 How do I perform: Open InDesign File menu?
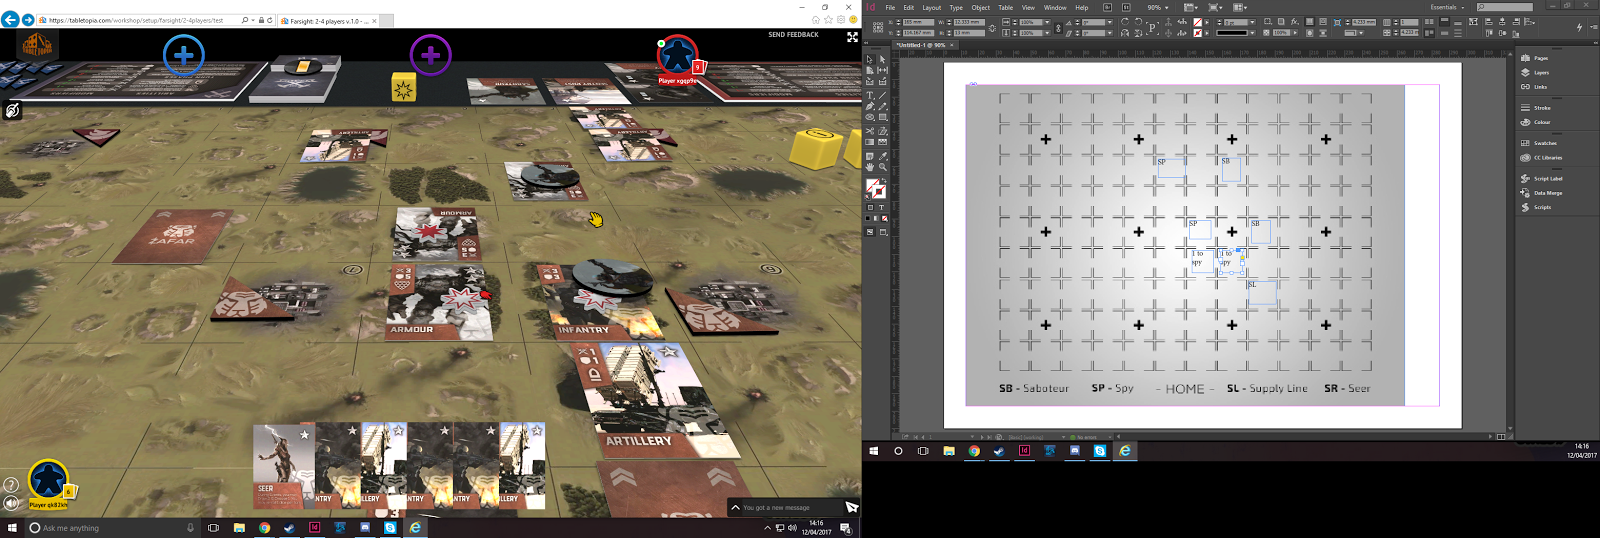click(x=890, y=7)
